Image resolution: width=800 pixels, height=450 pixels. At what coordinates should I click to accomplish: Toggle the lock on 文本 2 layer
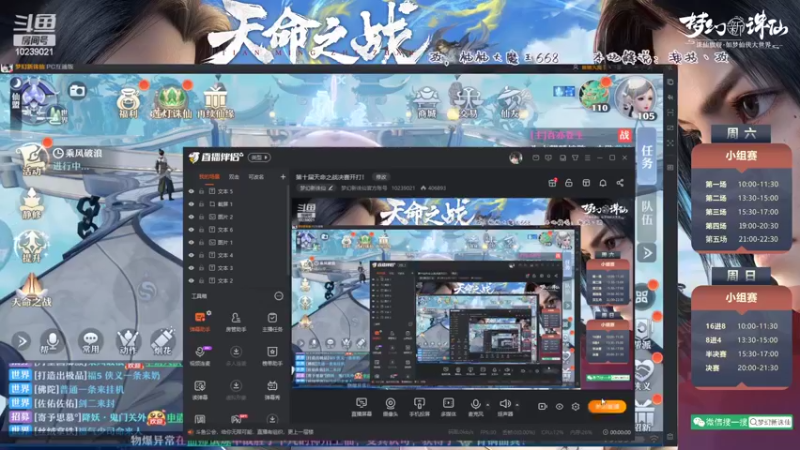pos(202,281)
